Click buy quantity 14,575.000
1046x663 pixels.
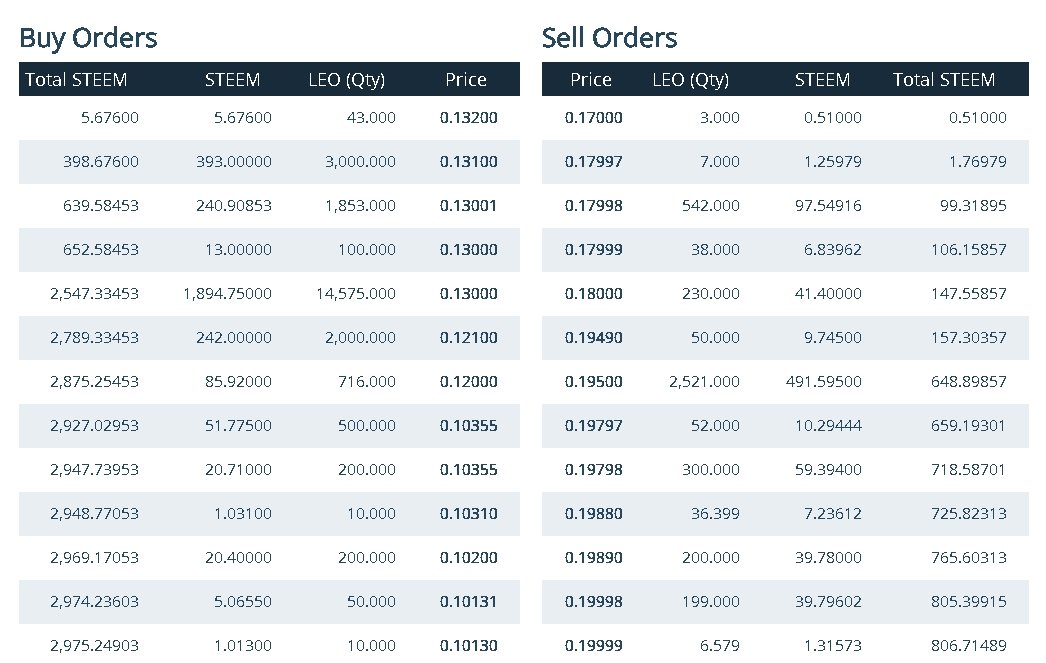(356, 294)
